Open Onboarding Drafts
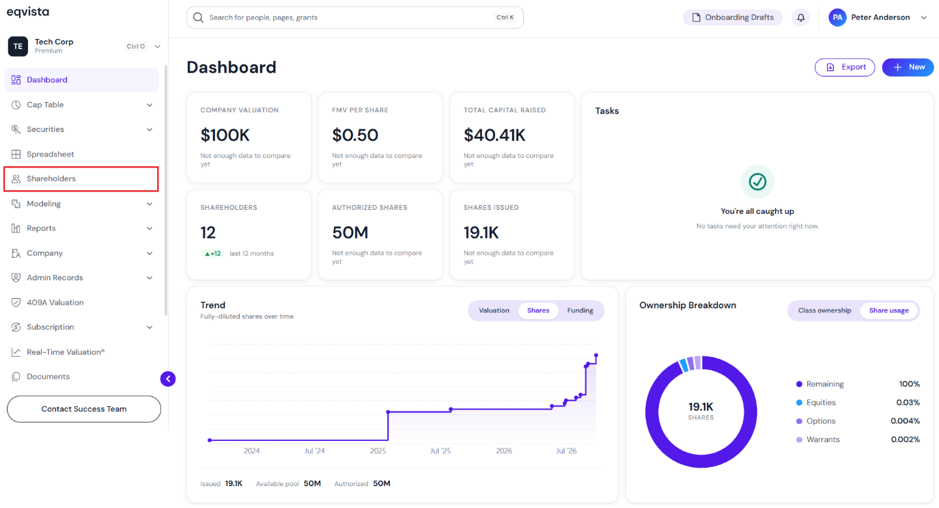 tap(732, 17)
